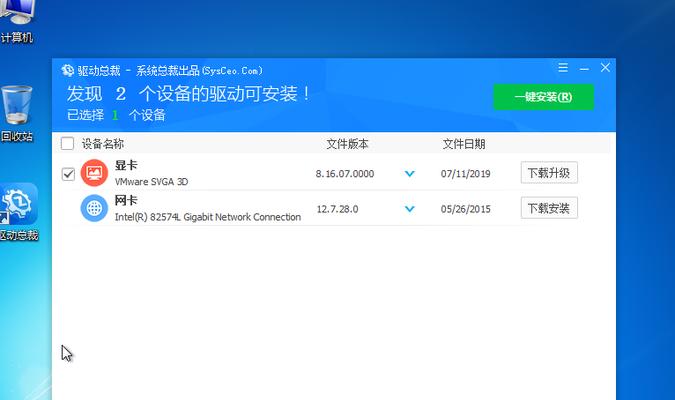
Task: Click the 显卡 row title
Action: tap(126, 165)
